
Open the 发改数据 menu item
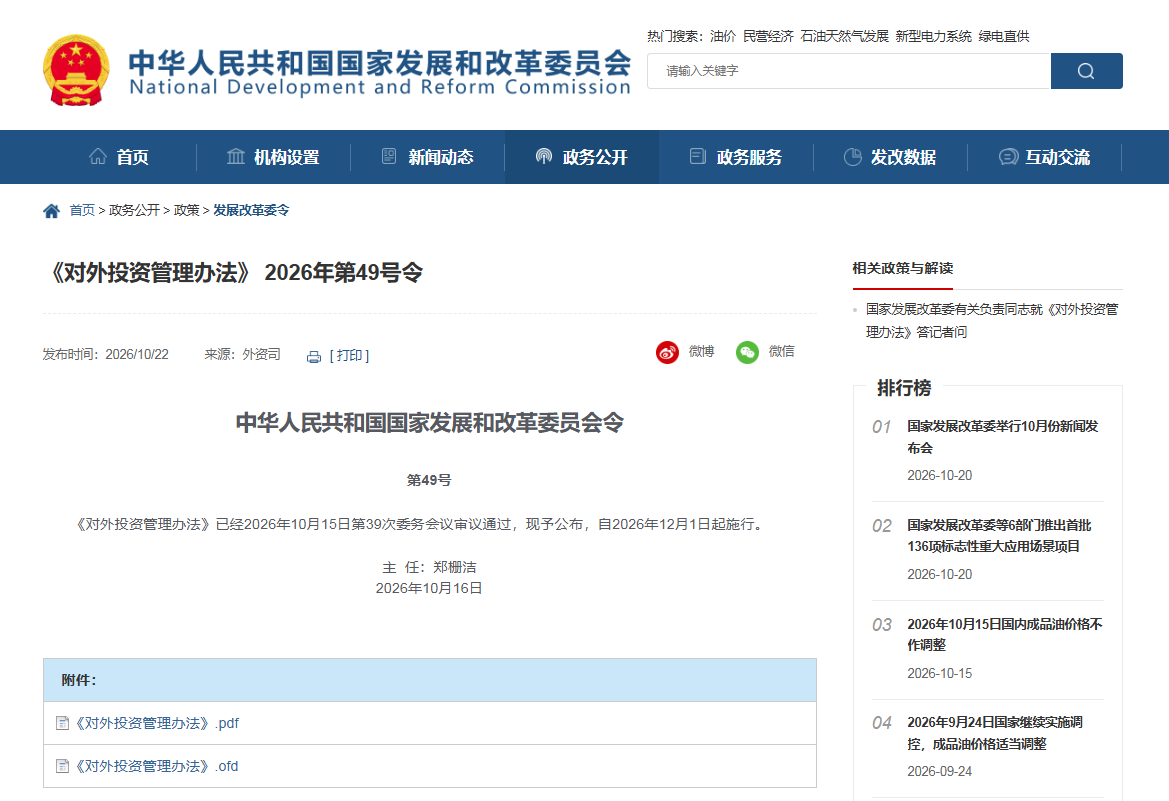890,157
